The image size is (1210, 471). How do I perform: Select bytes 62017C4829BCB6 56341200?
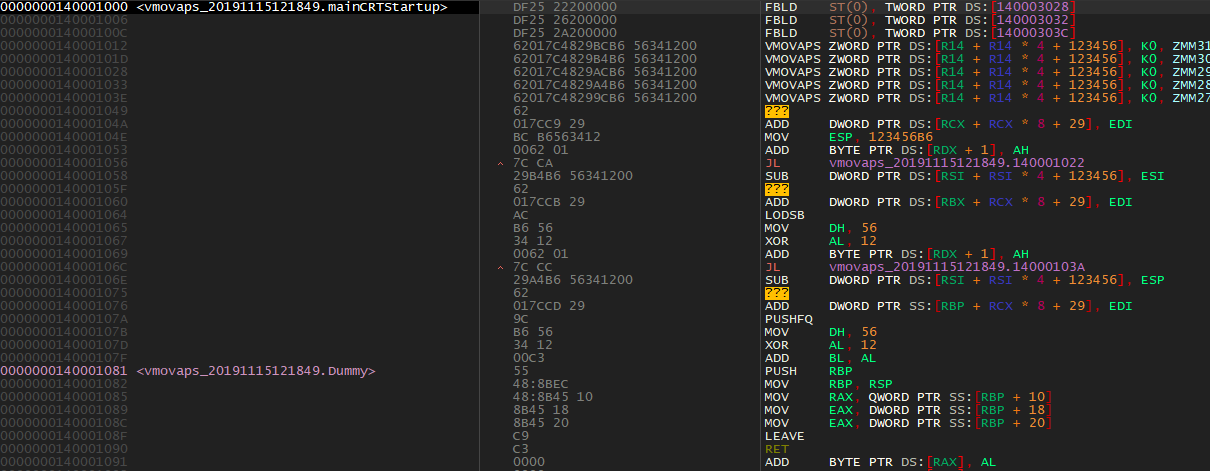[x=605, y=46]
